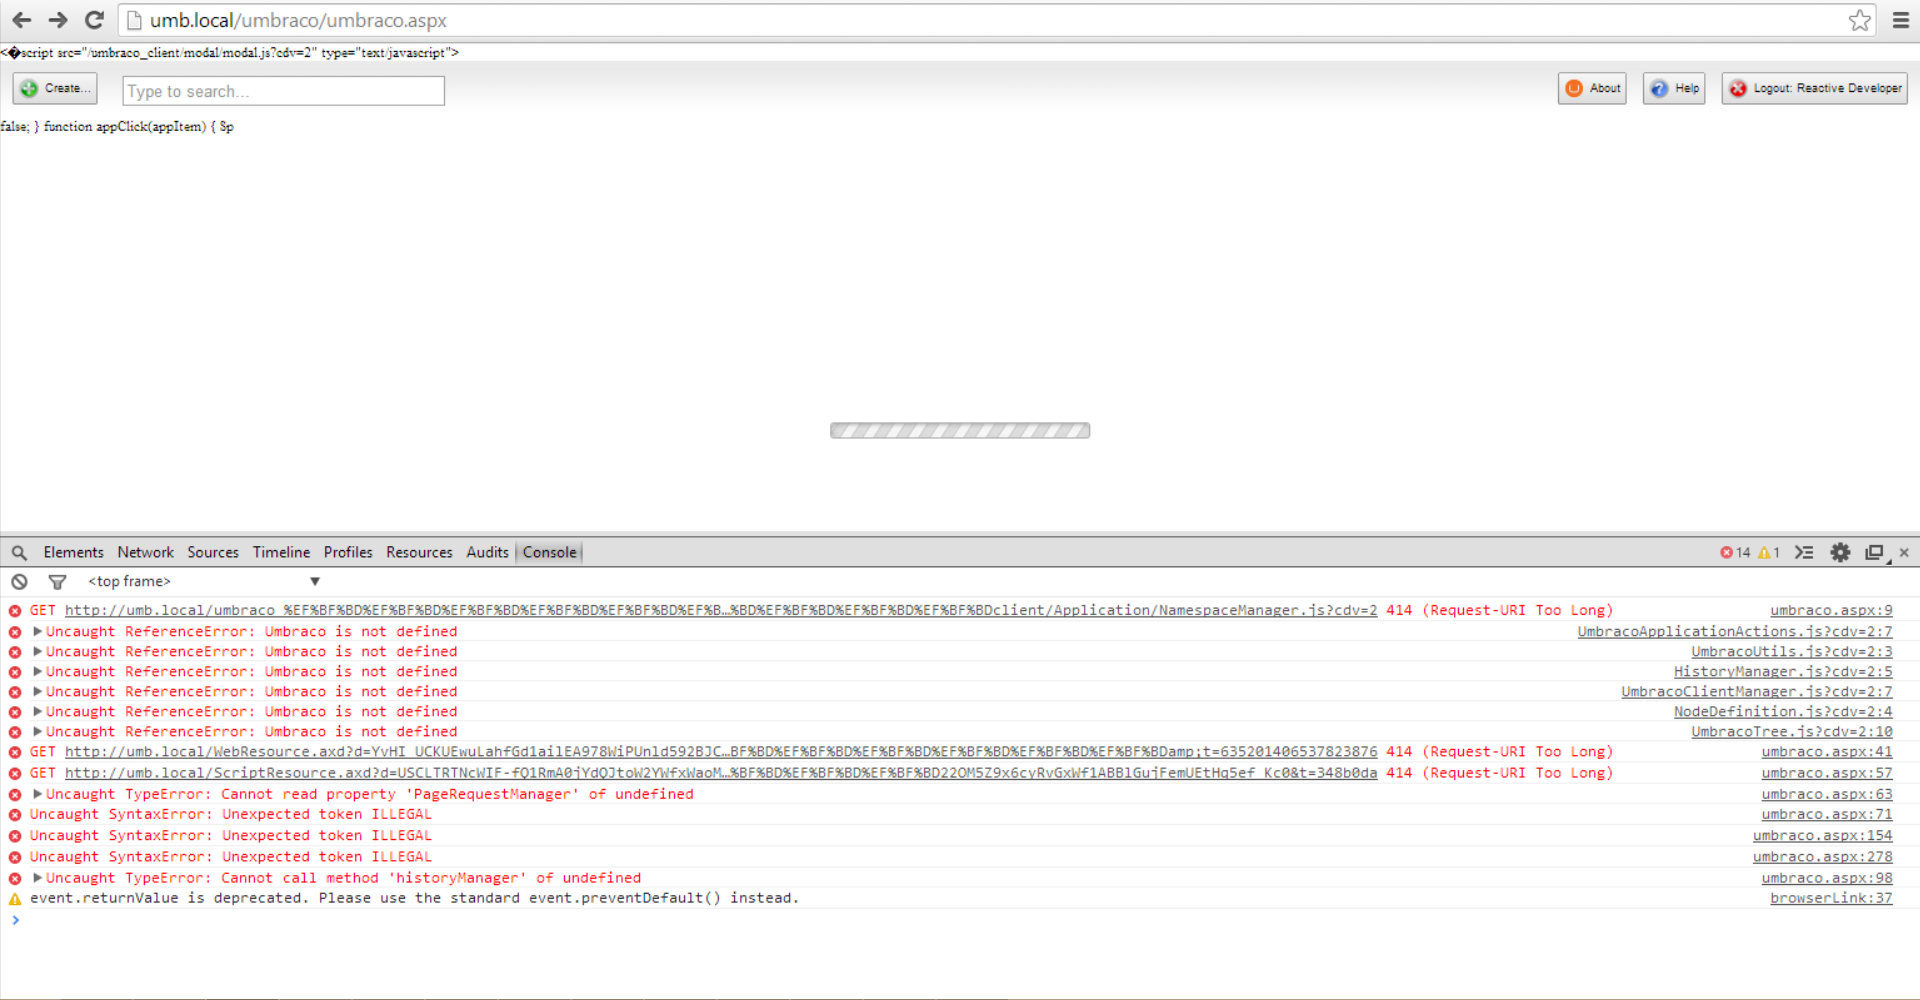Open the <top frame> dropdown
The width and height of the screenshot is (1920, 1000).
pyautogui.click(x=204, y=581)
